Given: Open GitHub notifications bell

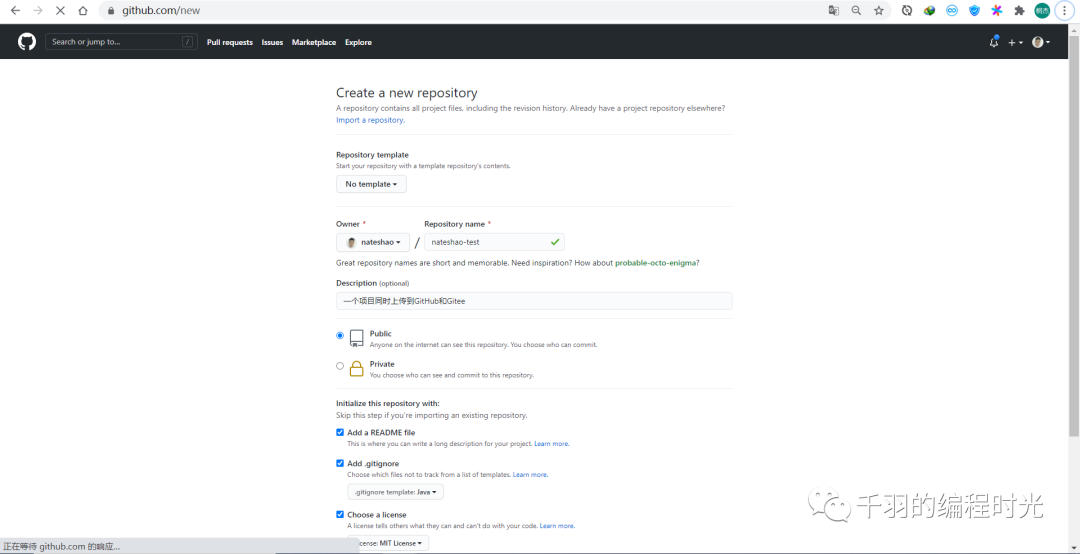Looking at the screenshot, I should click(993, 42).
